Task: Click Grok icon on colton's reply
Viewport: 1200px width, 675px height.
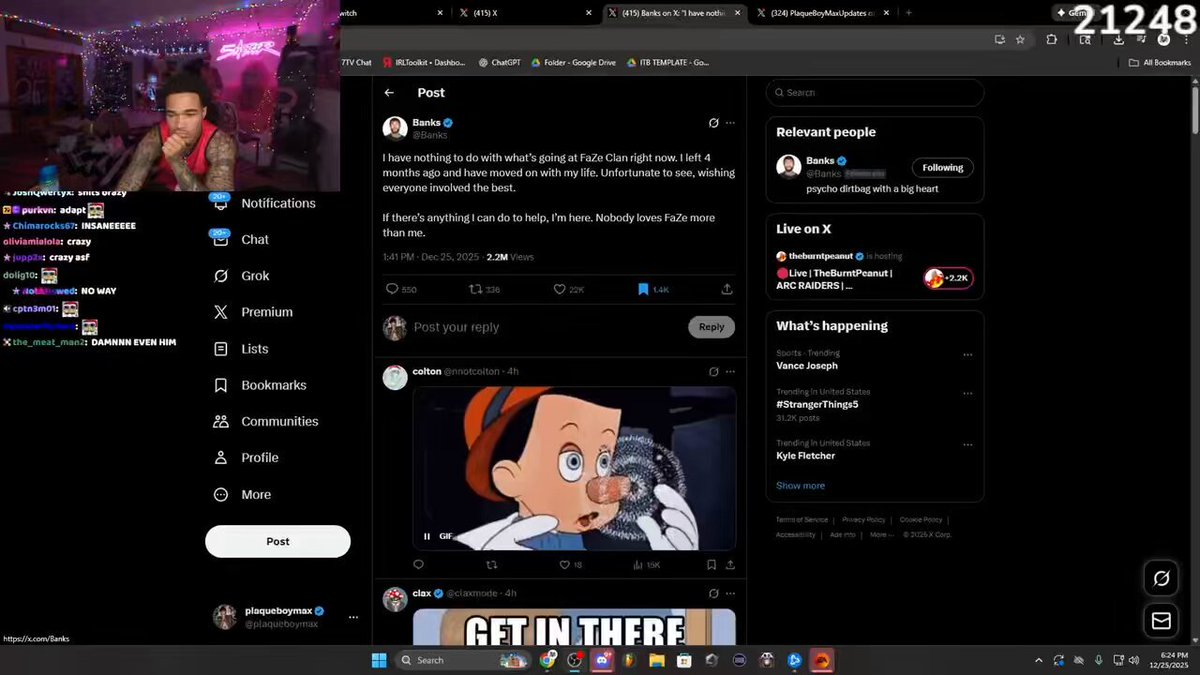Action: click(x=713, y=372)
